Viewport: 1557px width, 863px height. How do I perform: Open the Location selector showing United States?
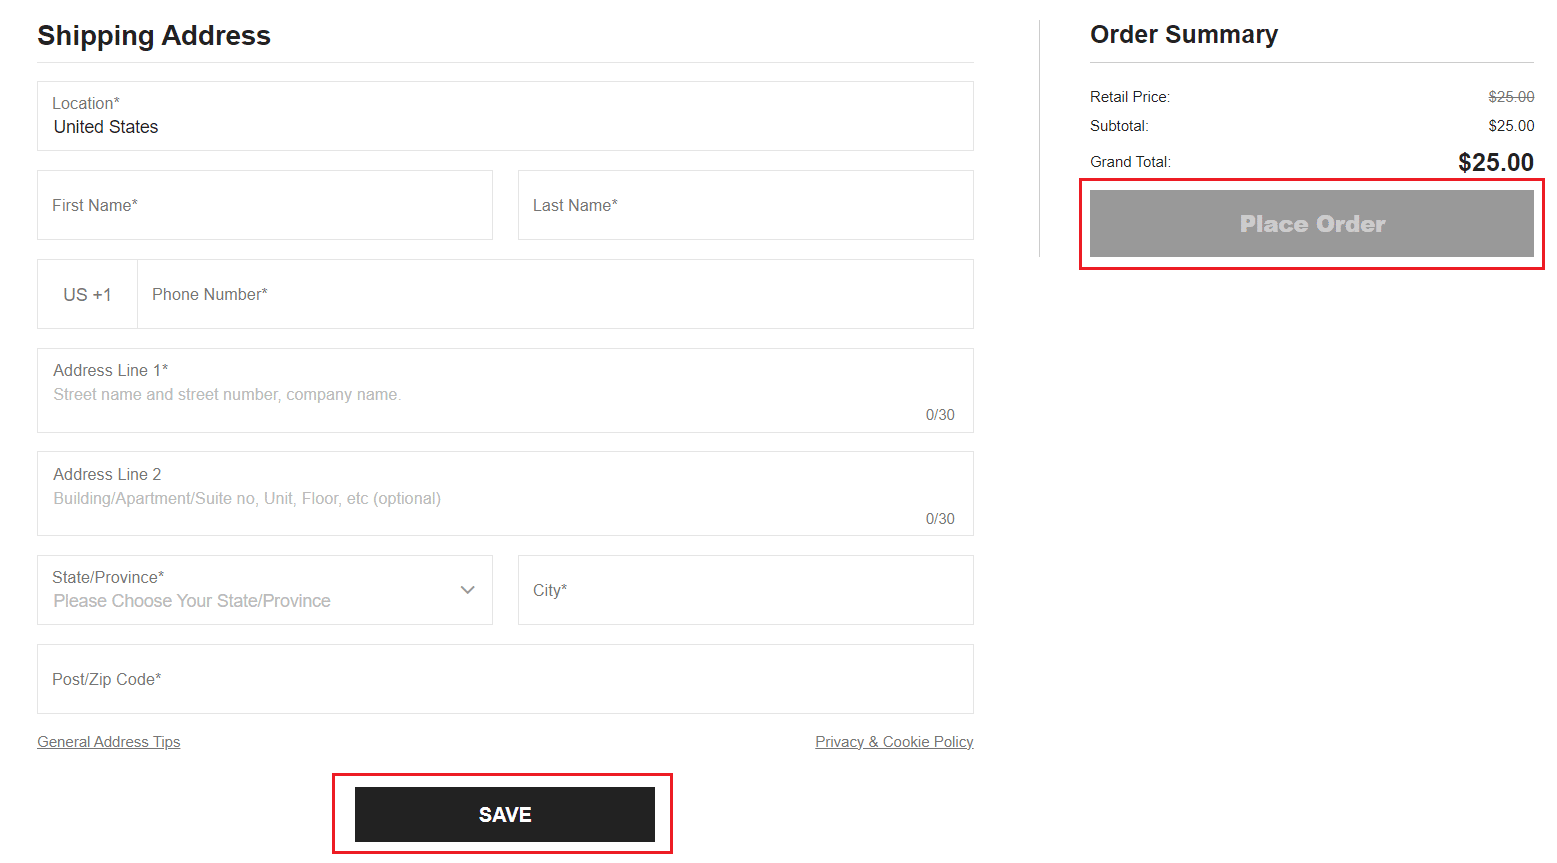[505, 115]
